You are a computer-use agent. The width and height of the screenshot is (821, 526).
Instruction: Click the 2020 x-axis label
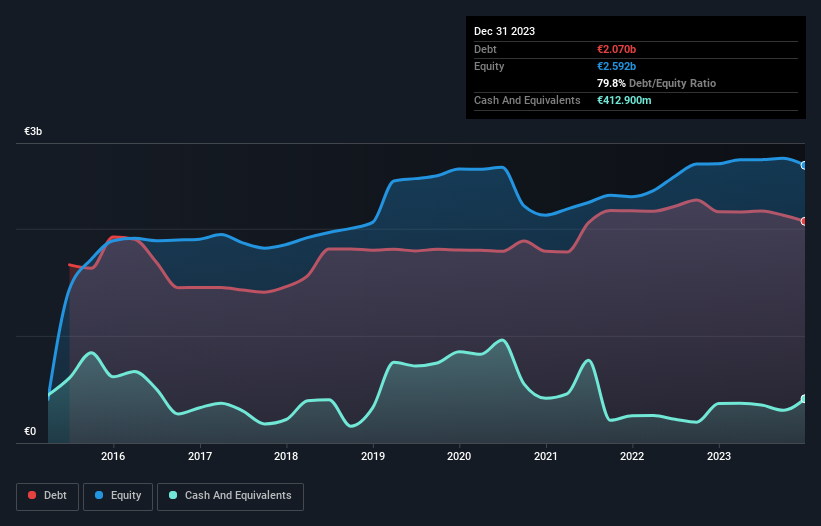coord(459,456)
